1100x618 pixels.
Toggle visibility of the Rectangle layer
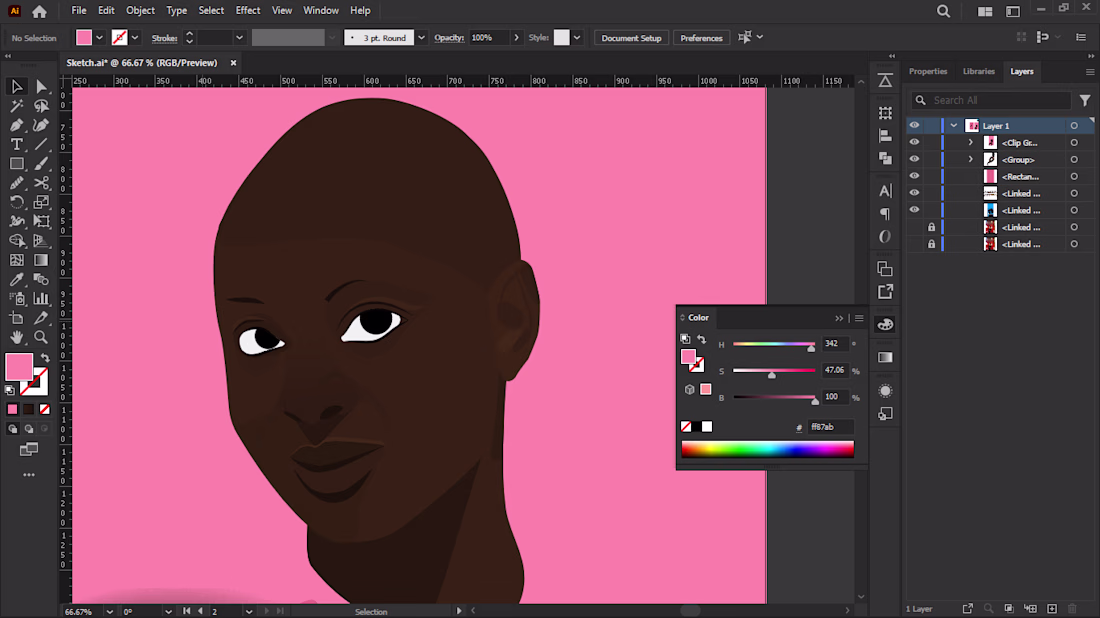(914, 176)
